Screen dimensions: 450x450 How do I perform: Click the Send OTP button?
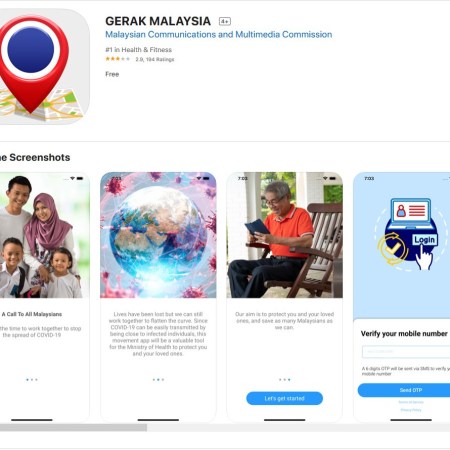pyautogui.click(x=404, y=390)
